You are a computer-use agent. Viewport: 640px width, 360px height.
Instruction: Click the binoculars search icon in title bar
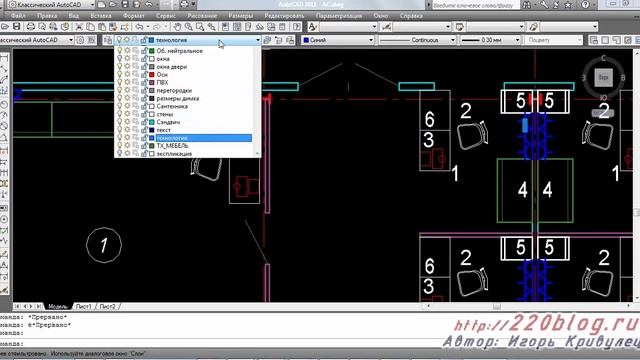pos(527,5)
